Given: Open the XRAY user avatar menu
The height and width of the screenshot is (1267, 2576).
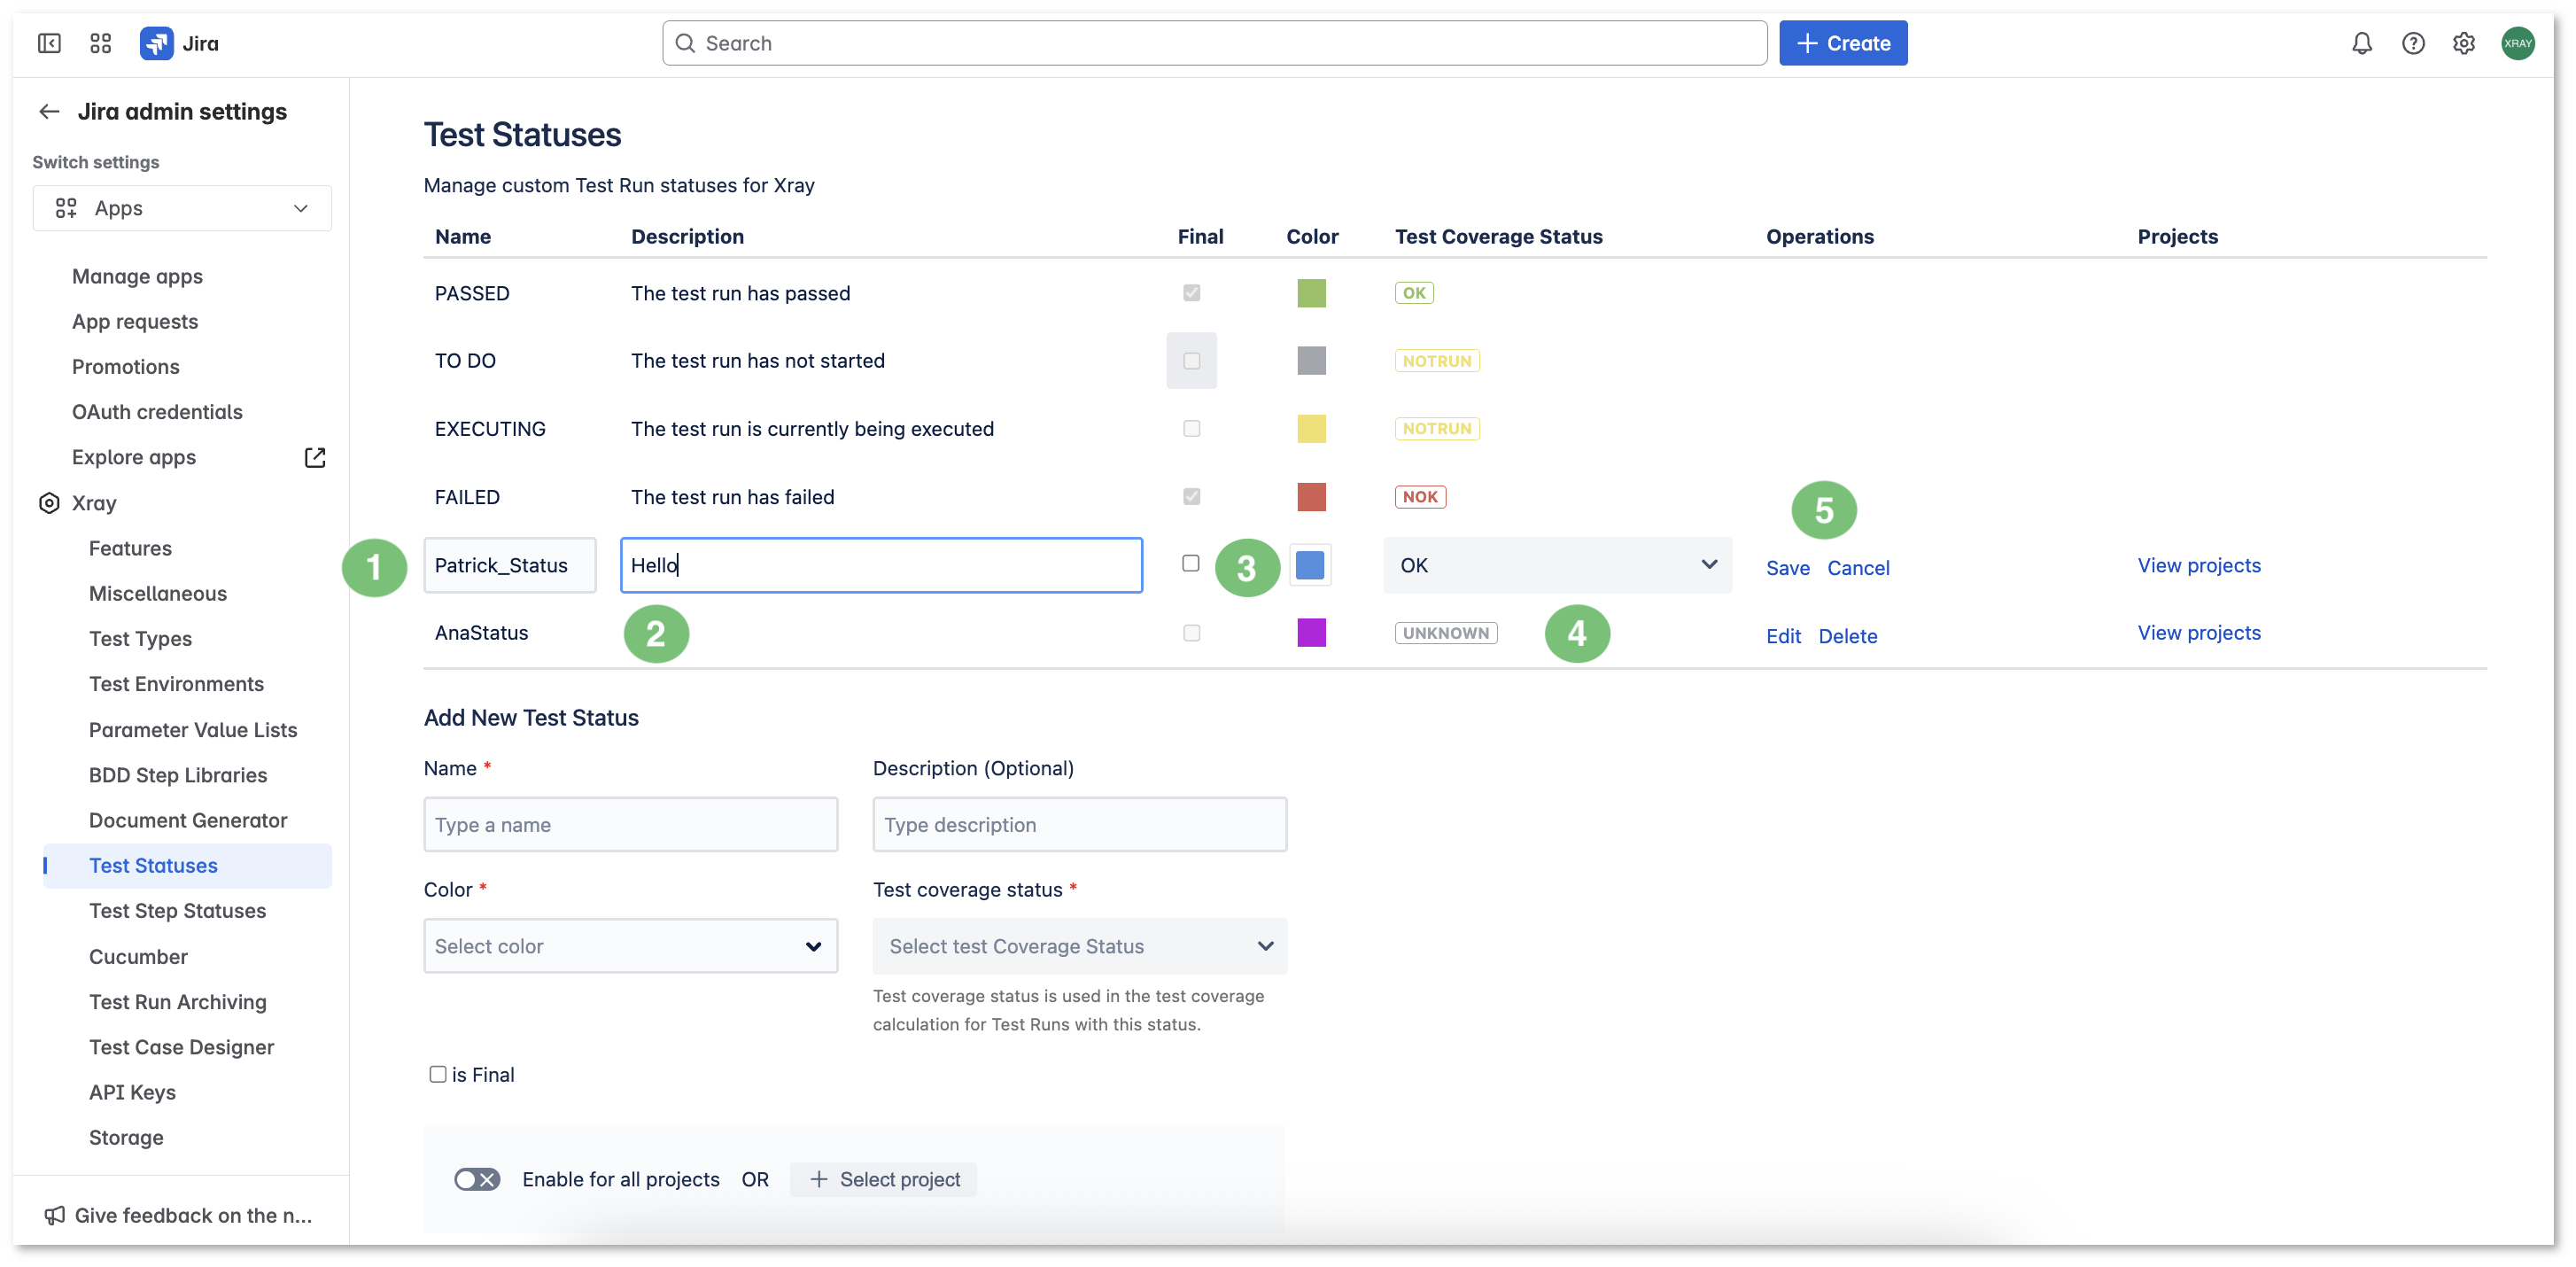Looking at the screenshot, I should pyautogui.click(x=2517, y=43).
